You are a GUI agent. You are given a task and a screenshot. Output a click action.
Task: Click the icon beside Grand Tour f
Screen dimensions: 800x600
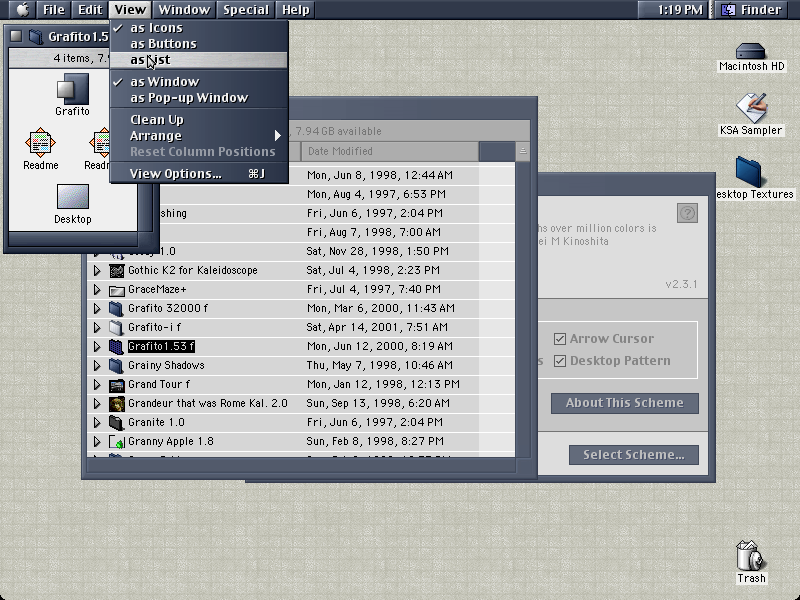(x=117, y=385)
